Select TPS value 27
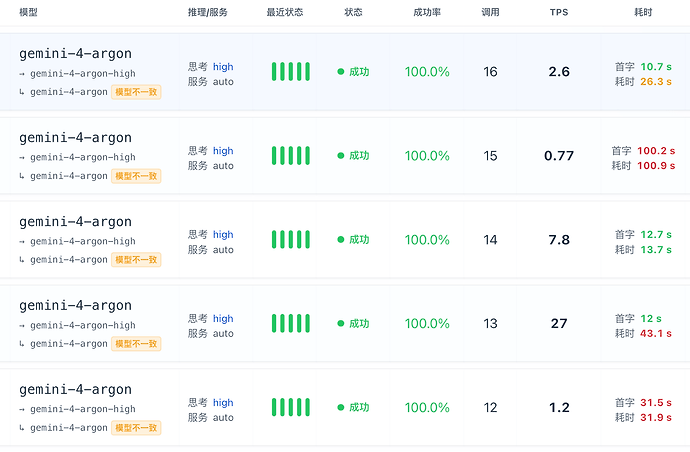The image size is (690, 452). tap(559, 323)
